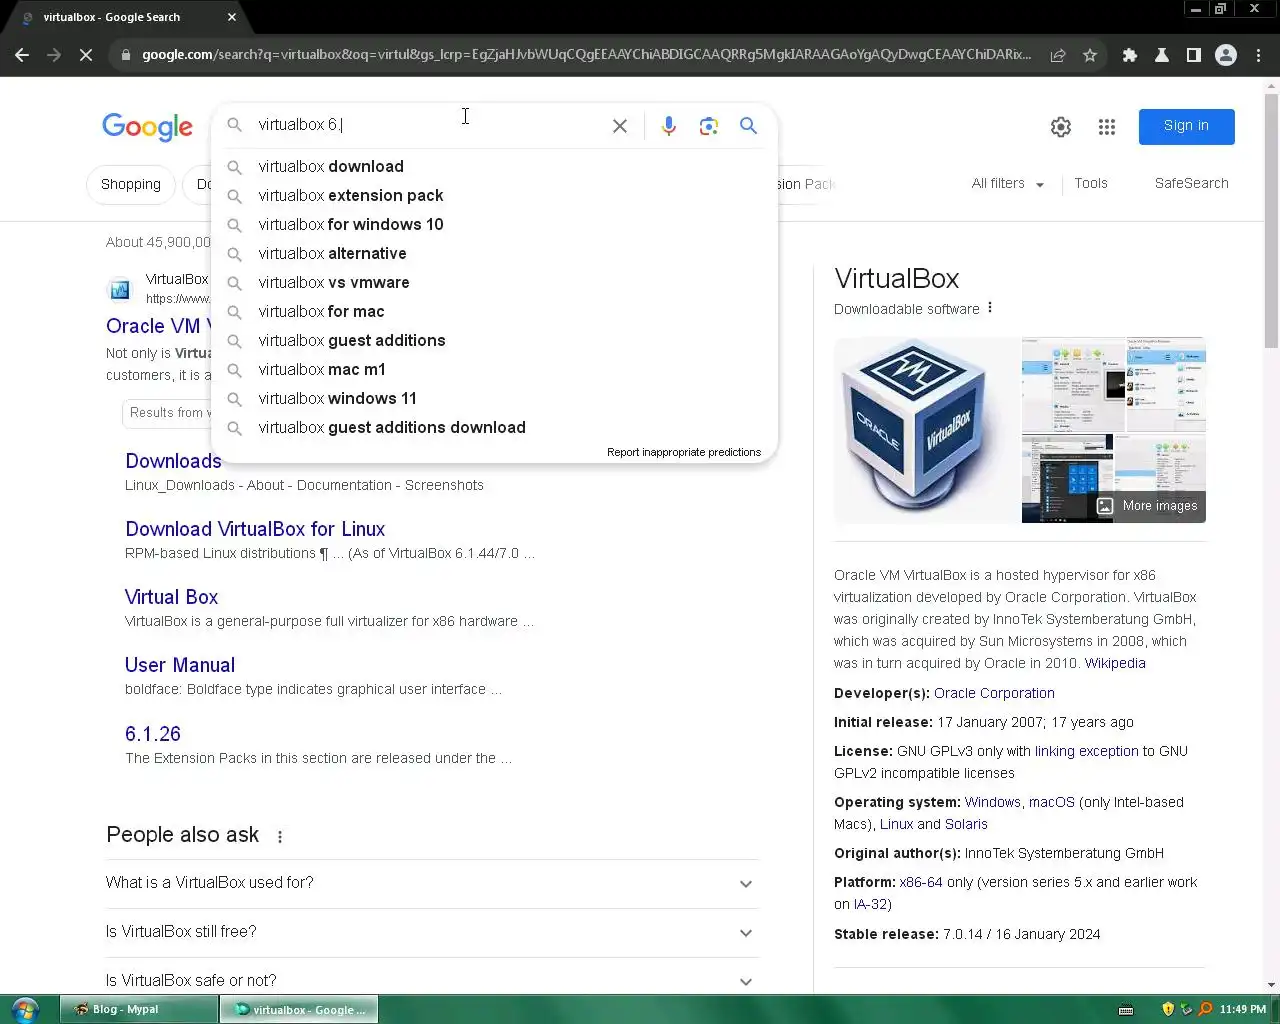
Task: Toggle the browser side panel icon
Action: [x=1194, y=55]
